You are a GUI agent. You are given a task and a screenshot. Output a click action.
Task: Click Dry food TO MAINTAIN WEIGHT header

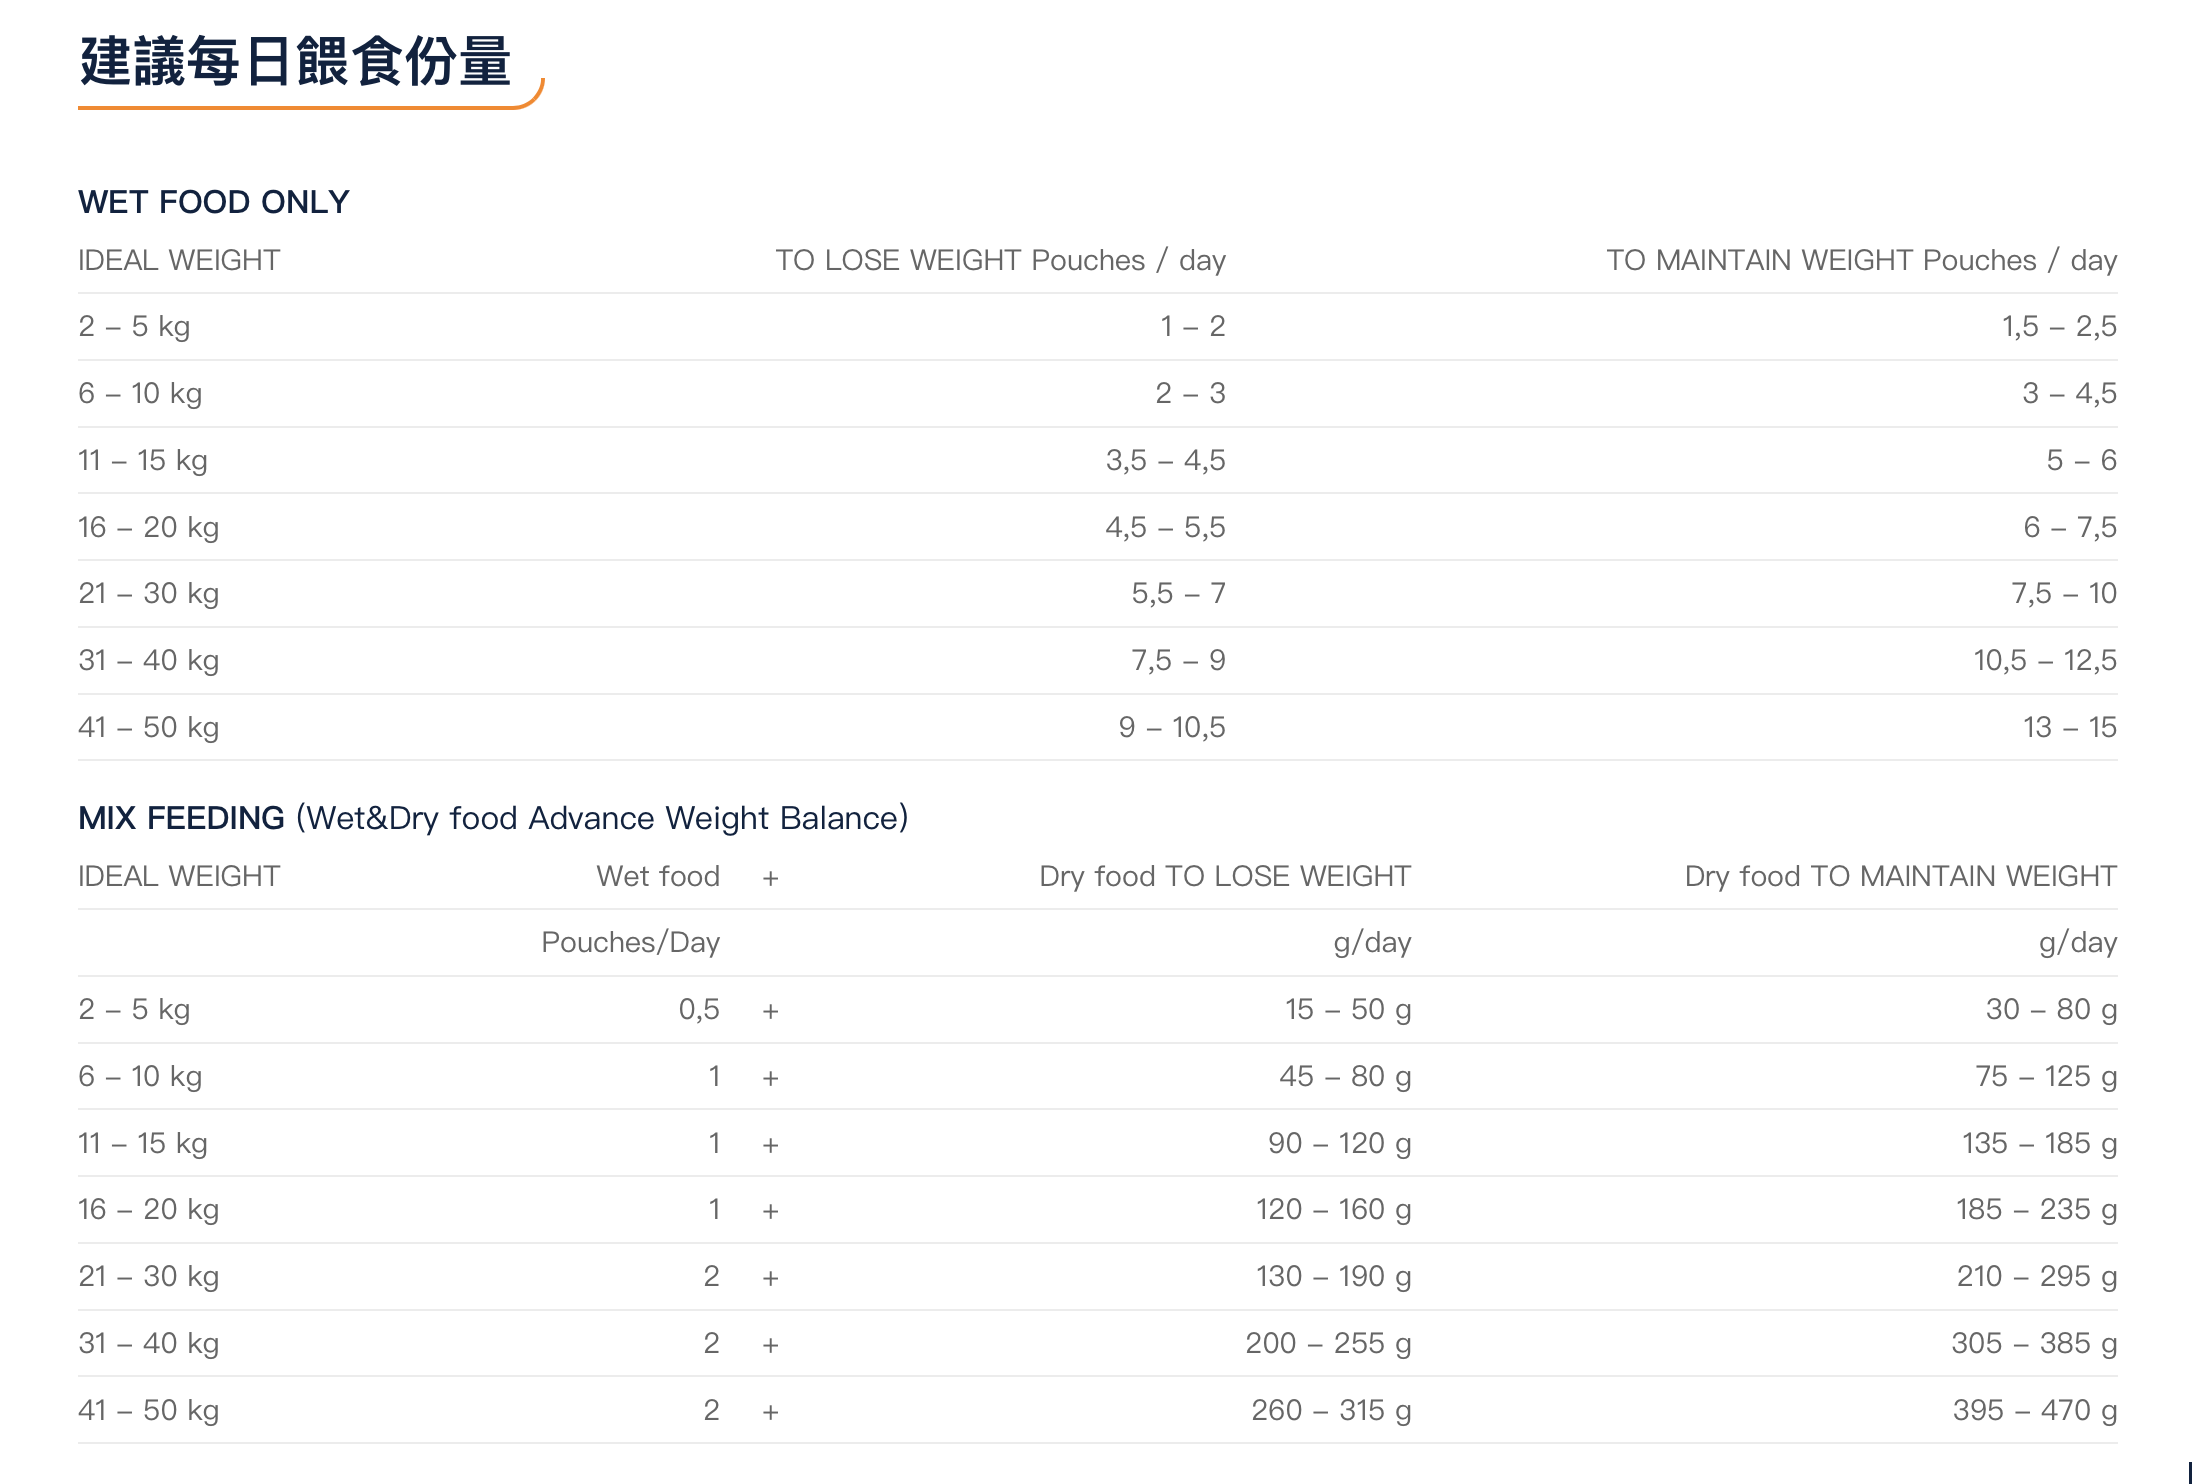[x=1900, y=876]
